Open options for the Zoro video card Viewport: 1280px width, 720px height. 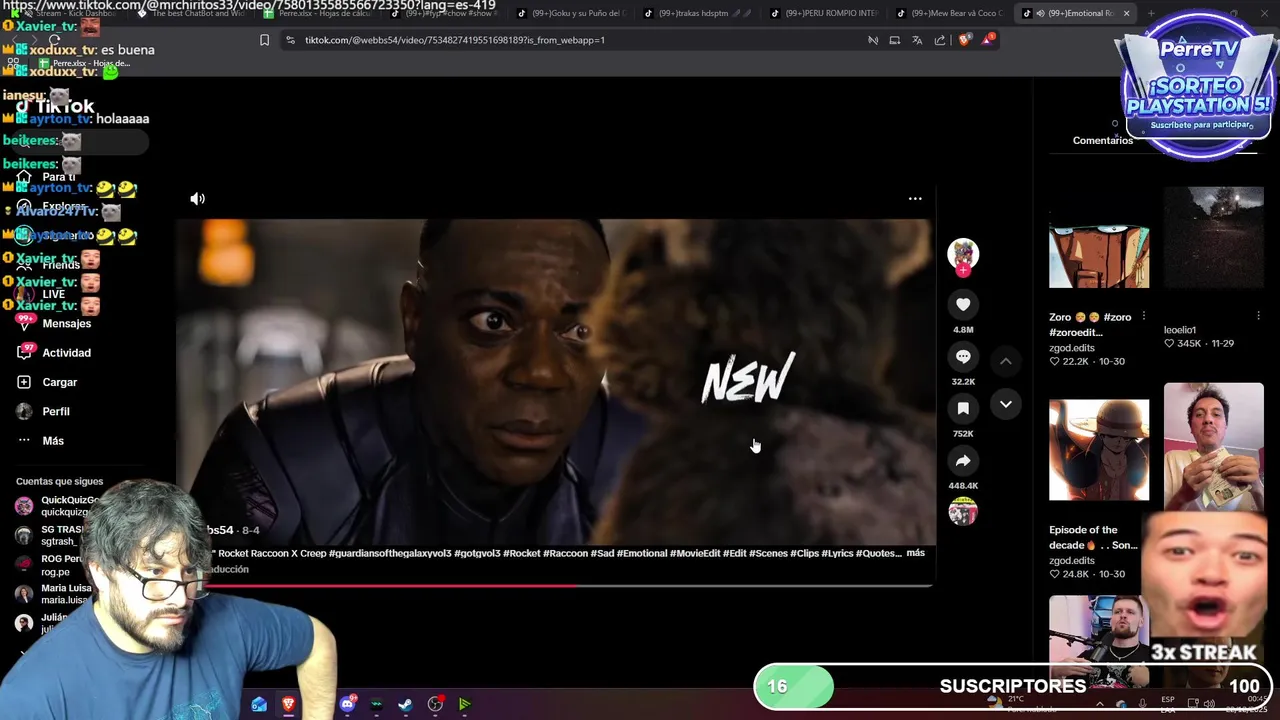[x=1144, y=316]
